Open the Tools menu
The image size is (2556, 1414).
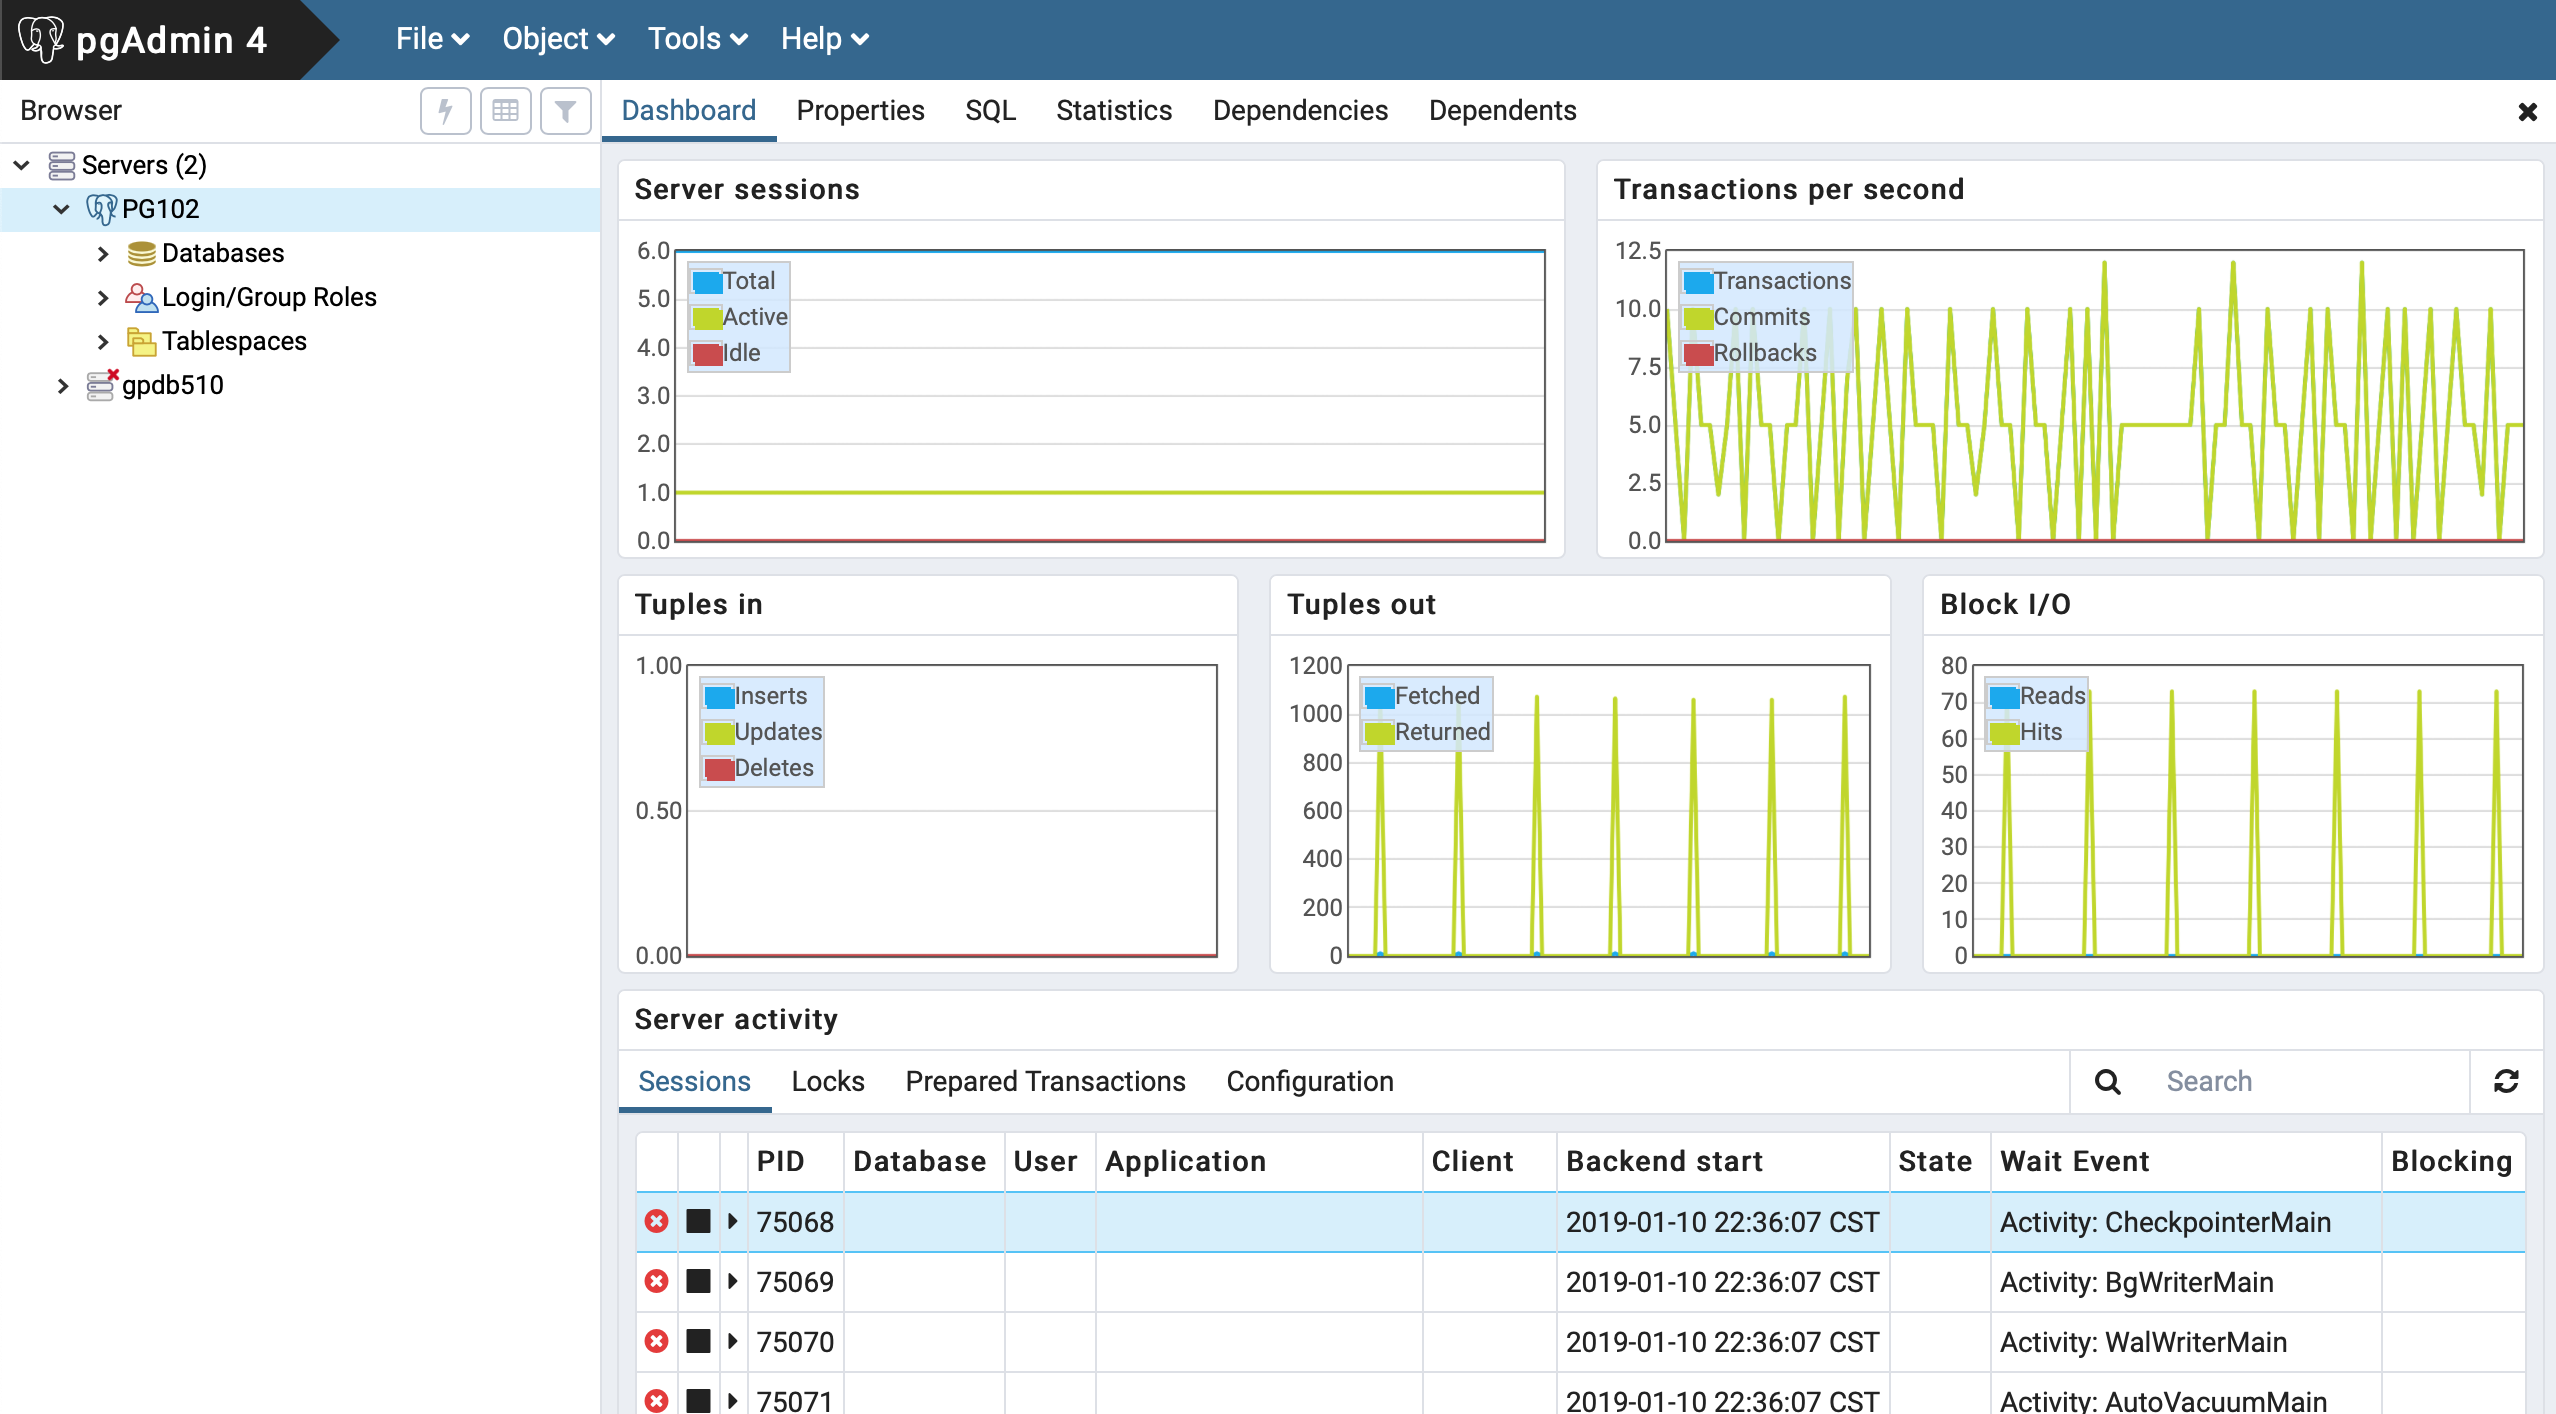click(x=697, y=39)
